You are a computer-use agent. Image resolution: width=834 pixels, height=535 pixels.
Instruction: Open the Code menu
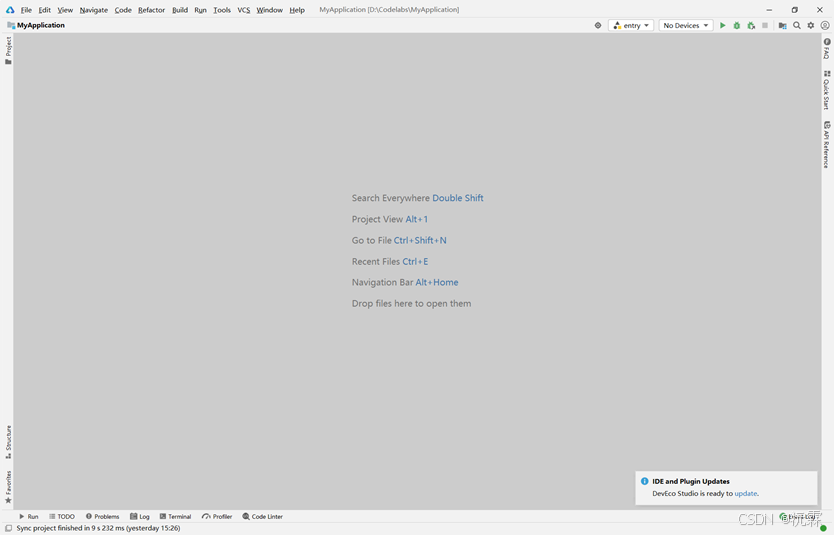pyautogui.click(x=123, y=10)
